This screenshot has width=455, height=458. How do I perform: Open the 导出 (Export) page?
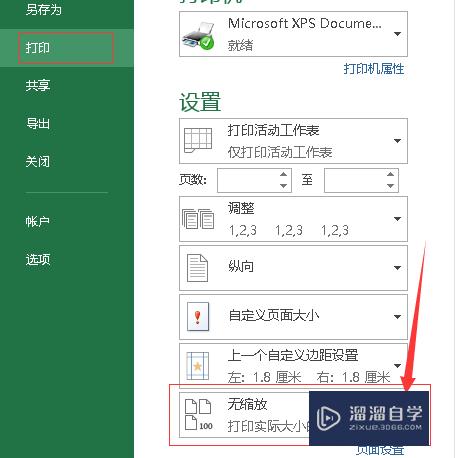click(38, 123)
